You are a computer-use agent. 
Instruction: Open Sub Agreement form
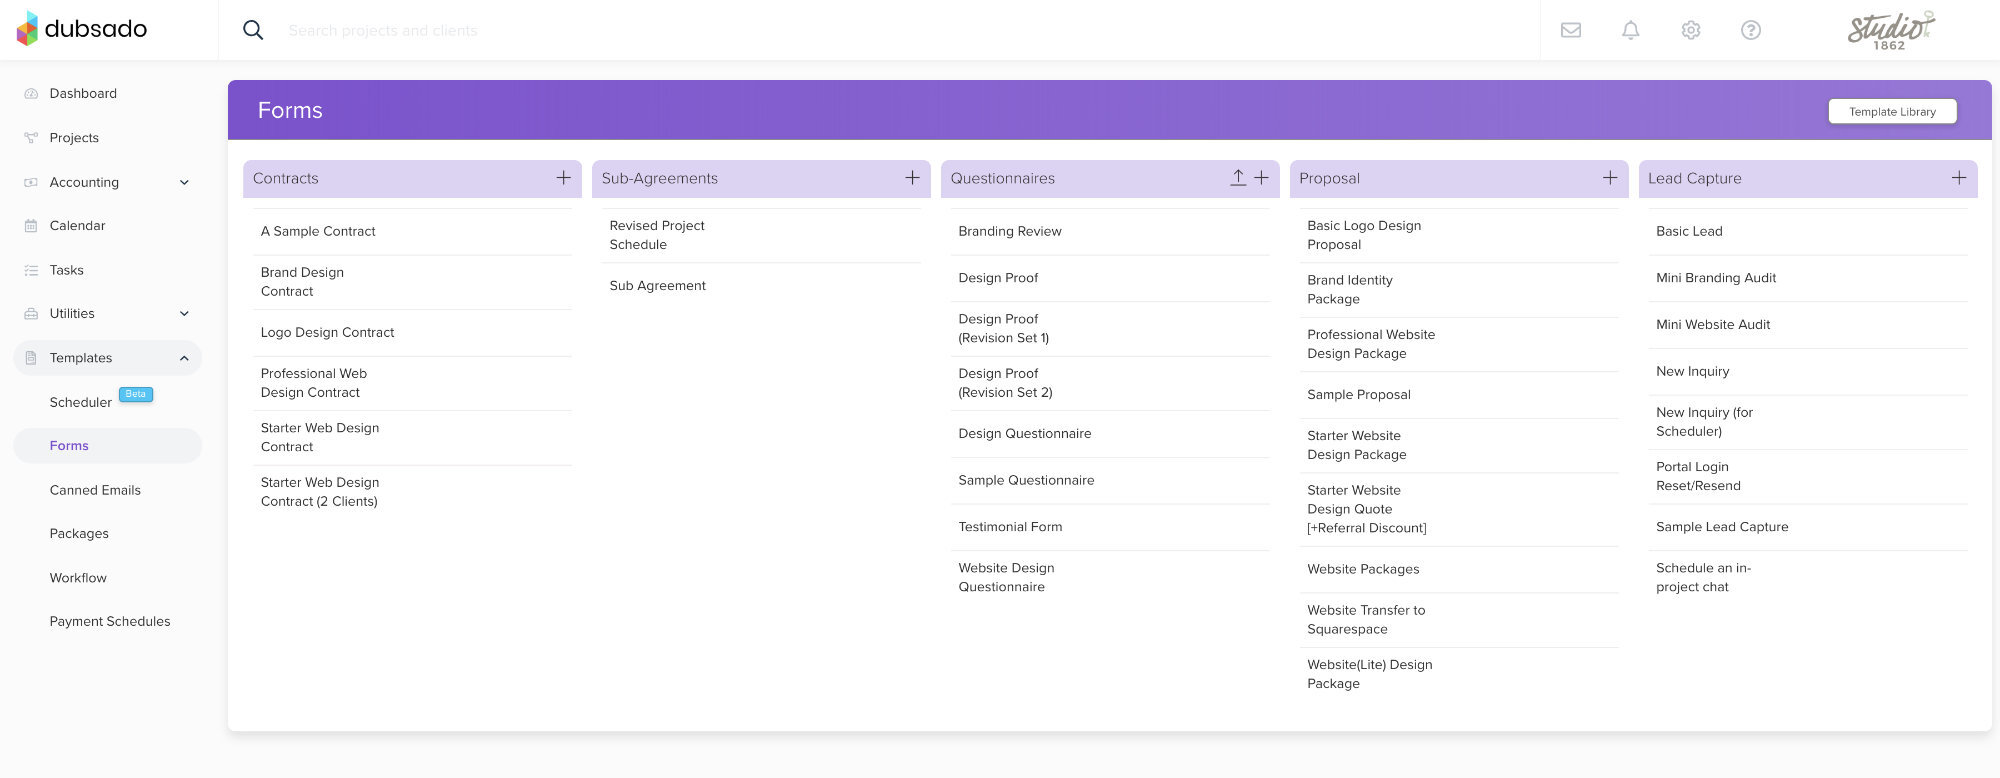[x=657, y=285]
